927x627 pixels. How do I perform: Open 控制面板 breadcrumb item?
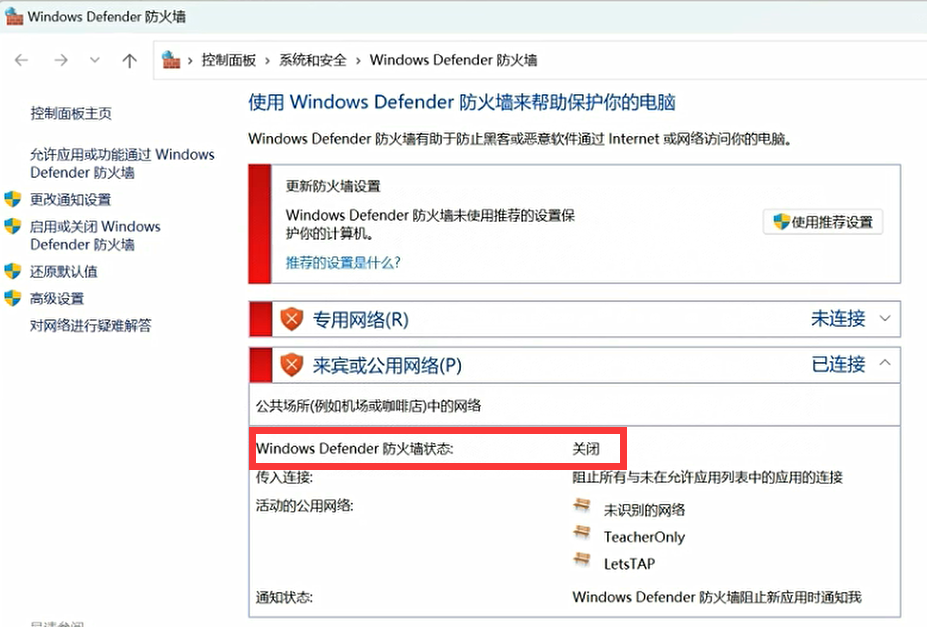tap(228, 60)
